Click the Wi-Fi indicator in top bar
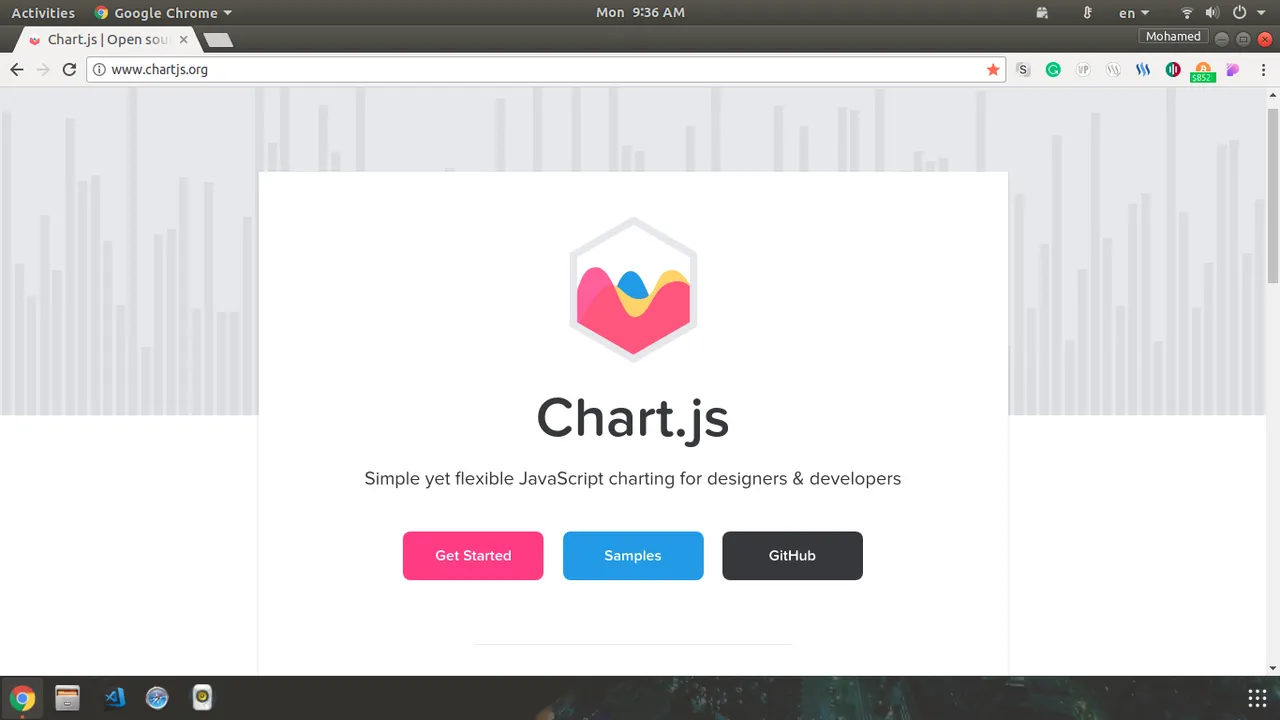This screenshot has height=720, width=1280. [x=1187, y=13]
